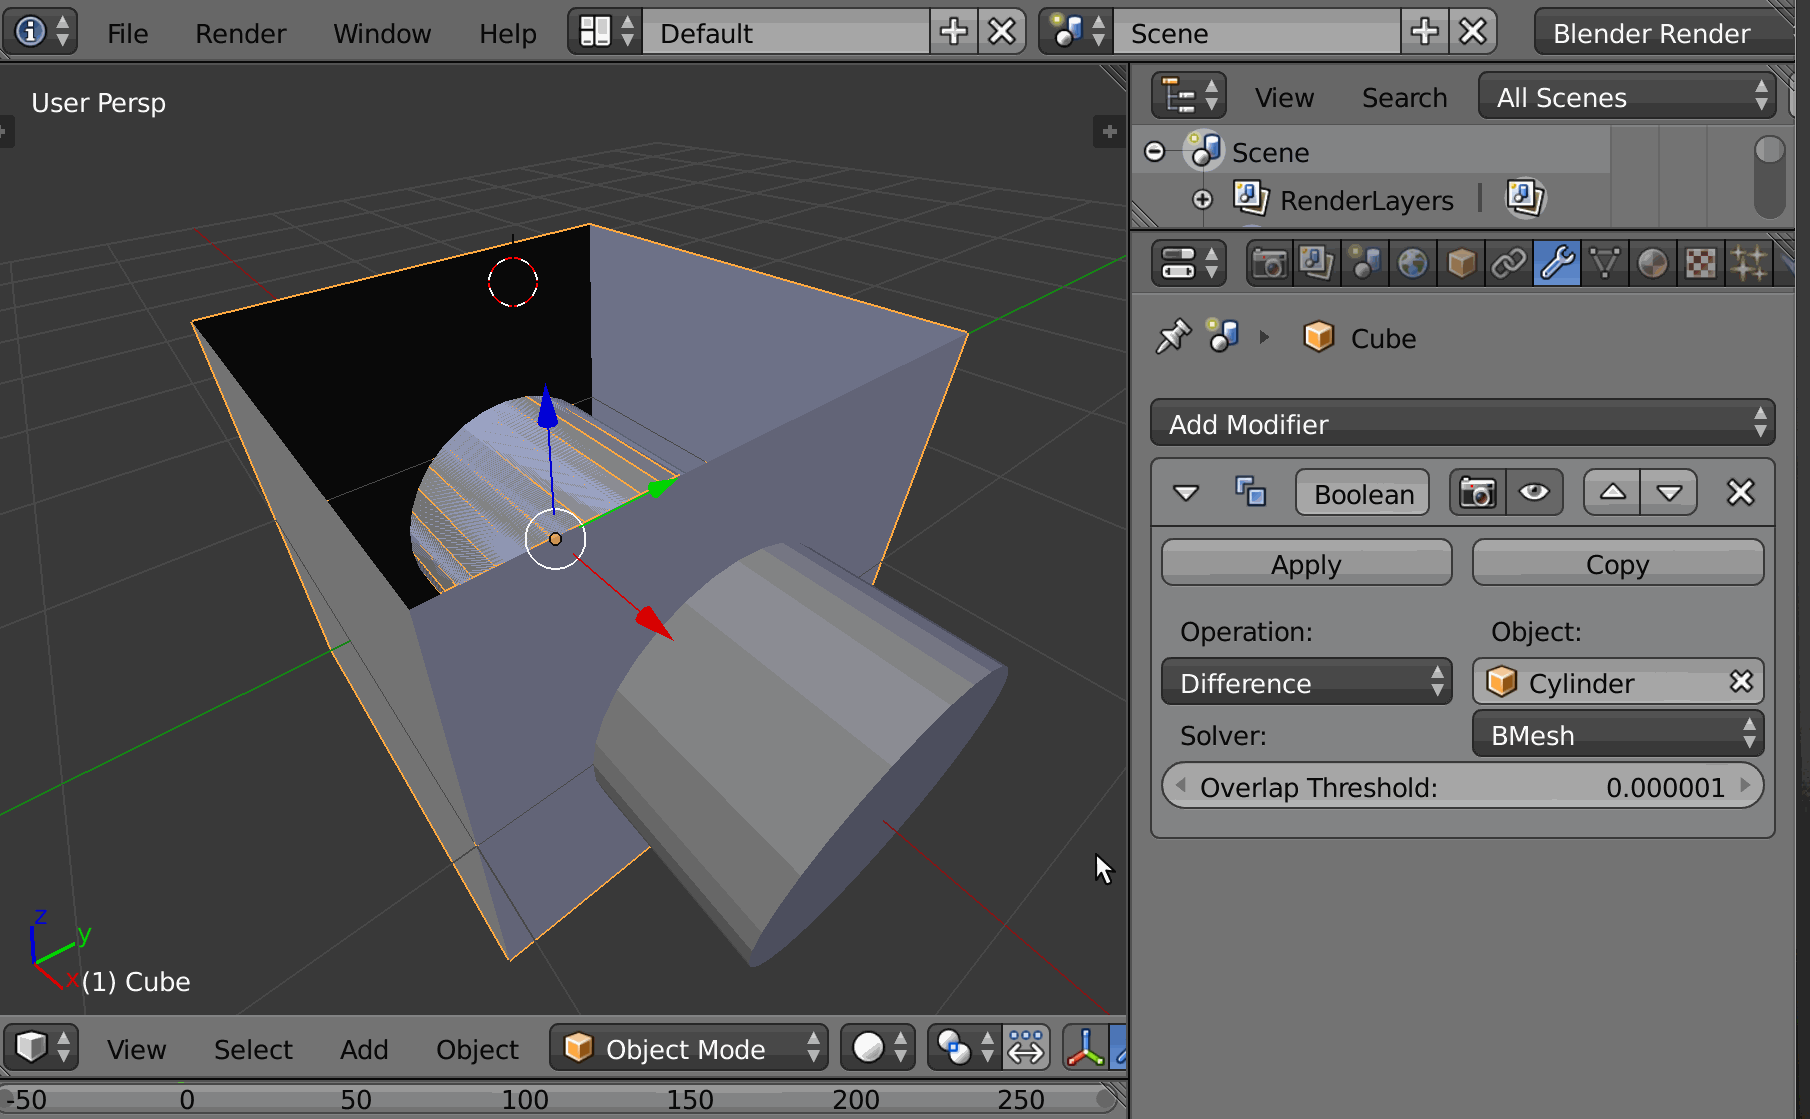Viewport: 1810px width, 1119px height.
Task: Switch to World properties
Action: [1413, 262]
